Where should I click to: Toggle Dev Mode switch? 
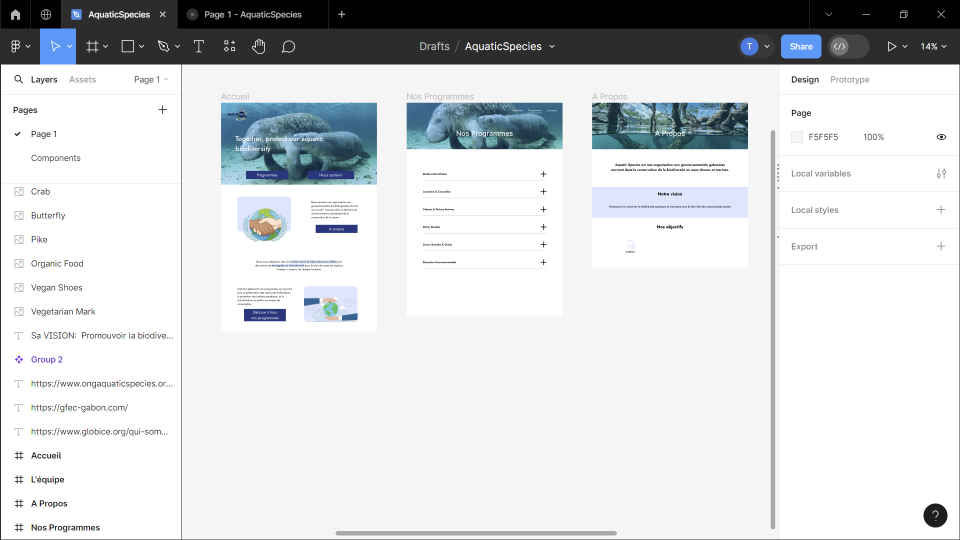click(848, 46)
